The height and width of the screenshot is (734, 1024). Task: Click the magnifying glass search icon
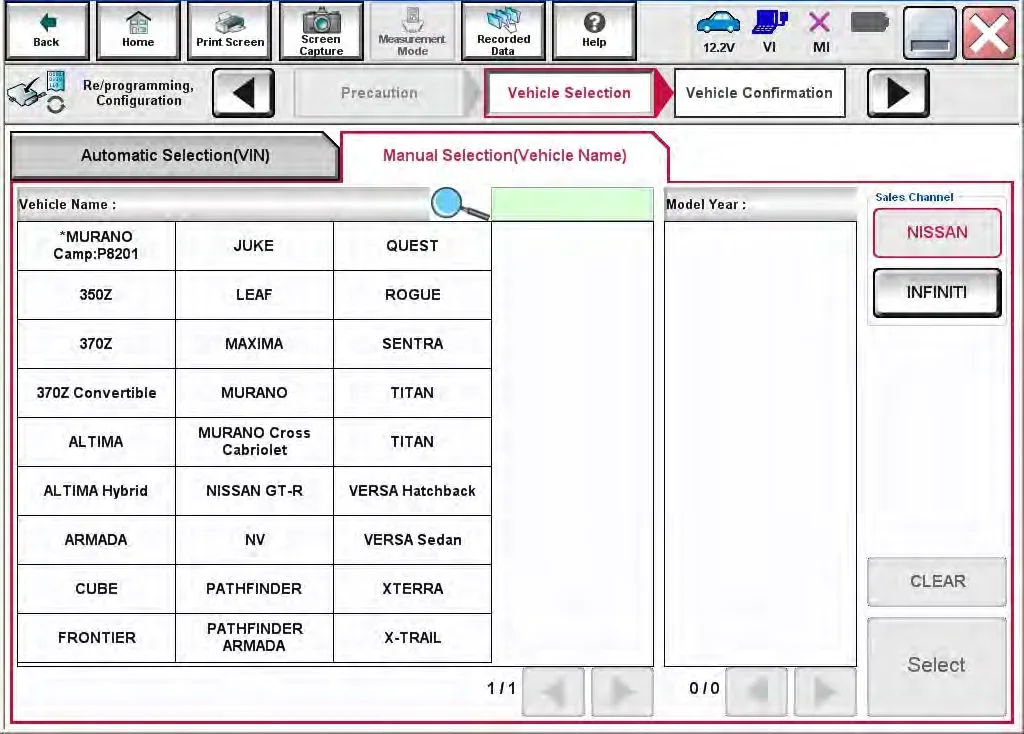pos(459,204)
